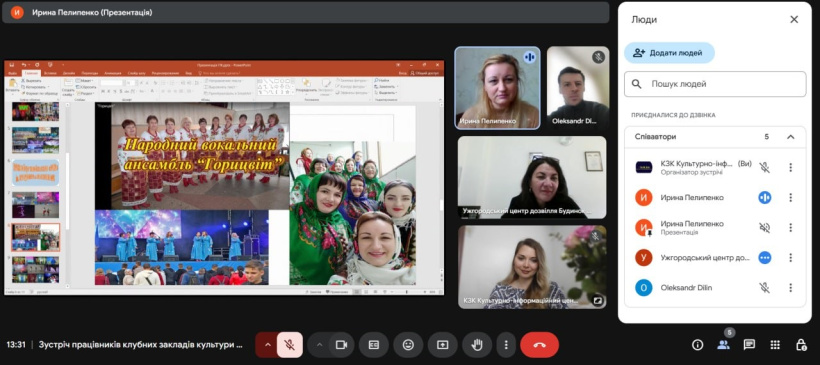Viewport: 820px width, 365px height.
Task: Leave the call with red hang-up button
Action: point(539,345)
